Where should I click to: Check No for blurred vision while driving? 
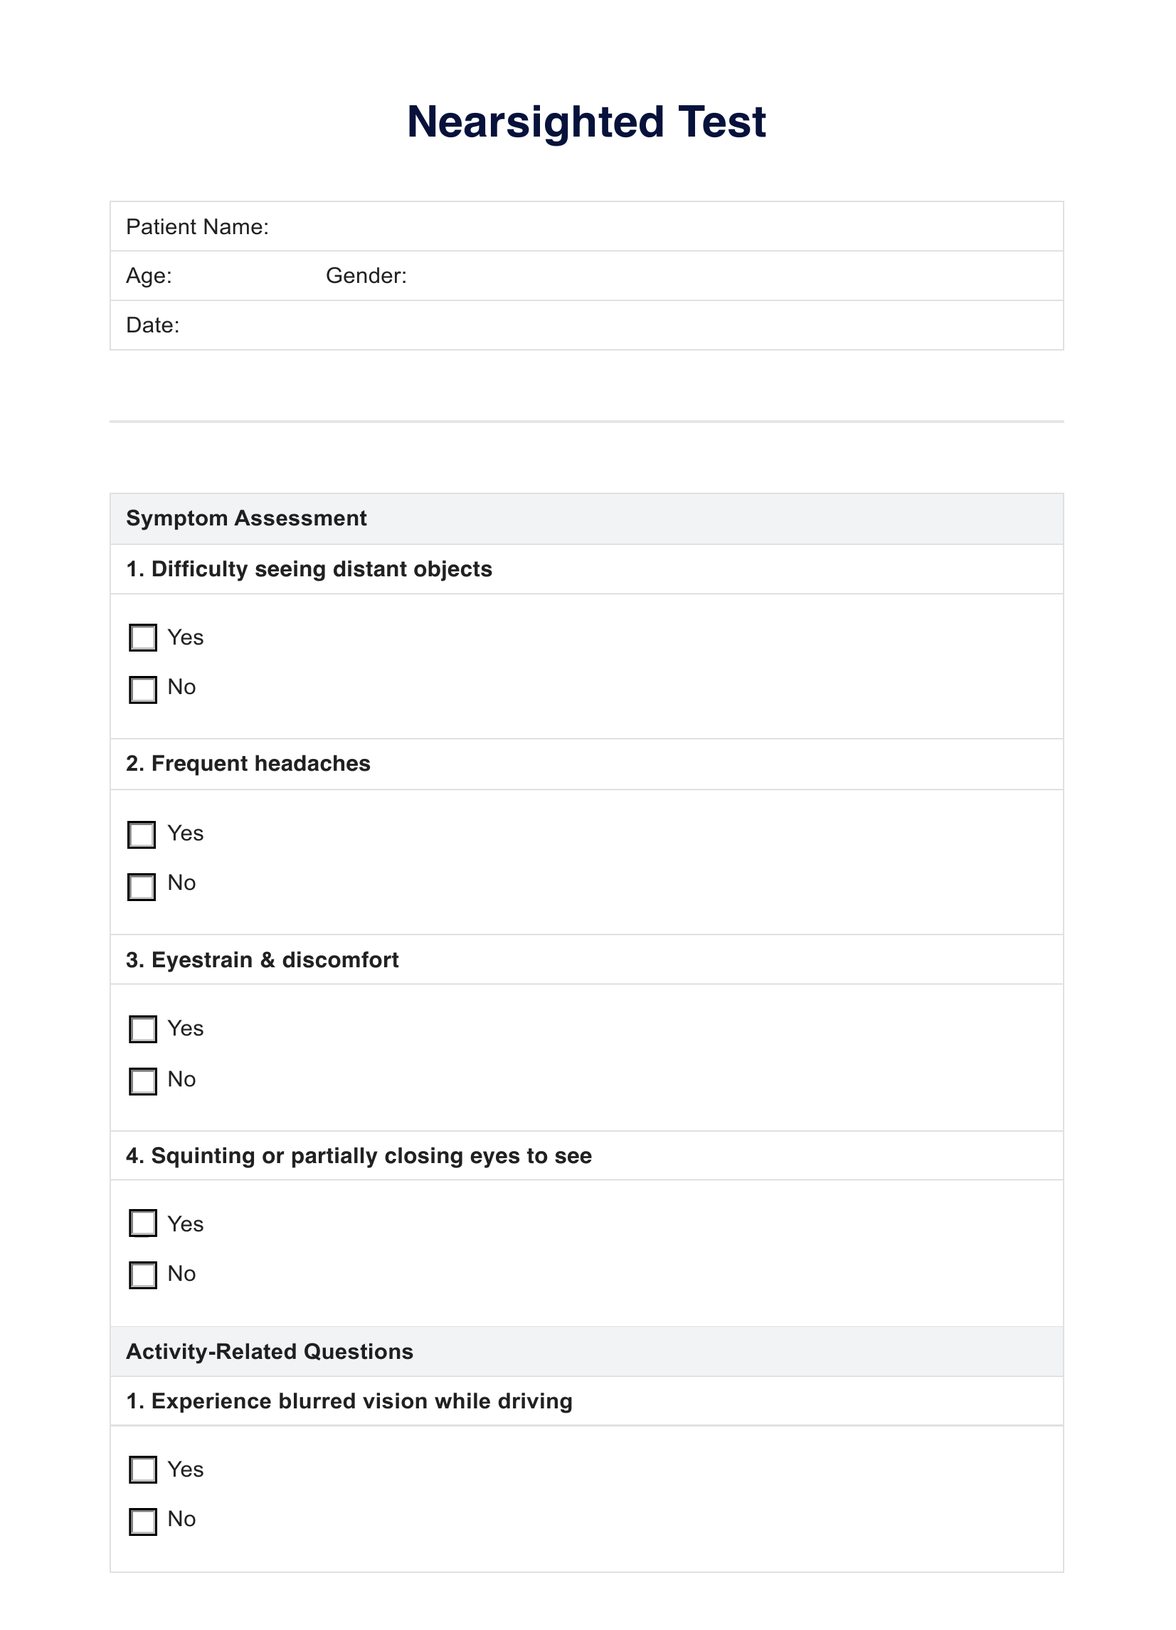[x=143, y=1521]
